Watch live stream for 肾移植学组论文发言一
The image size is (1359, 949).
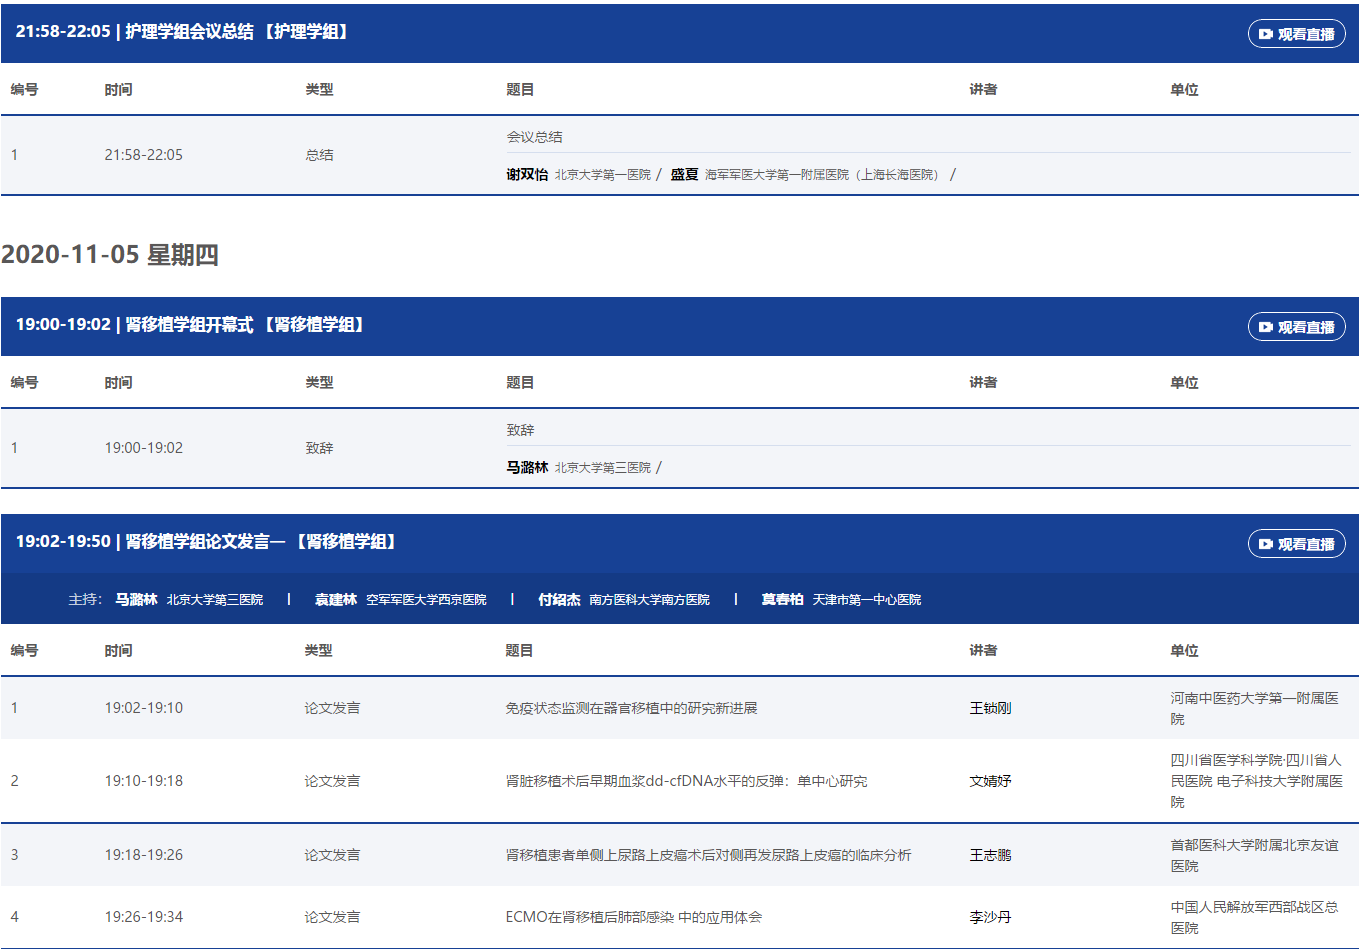[1296, 544]
